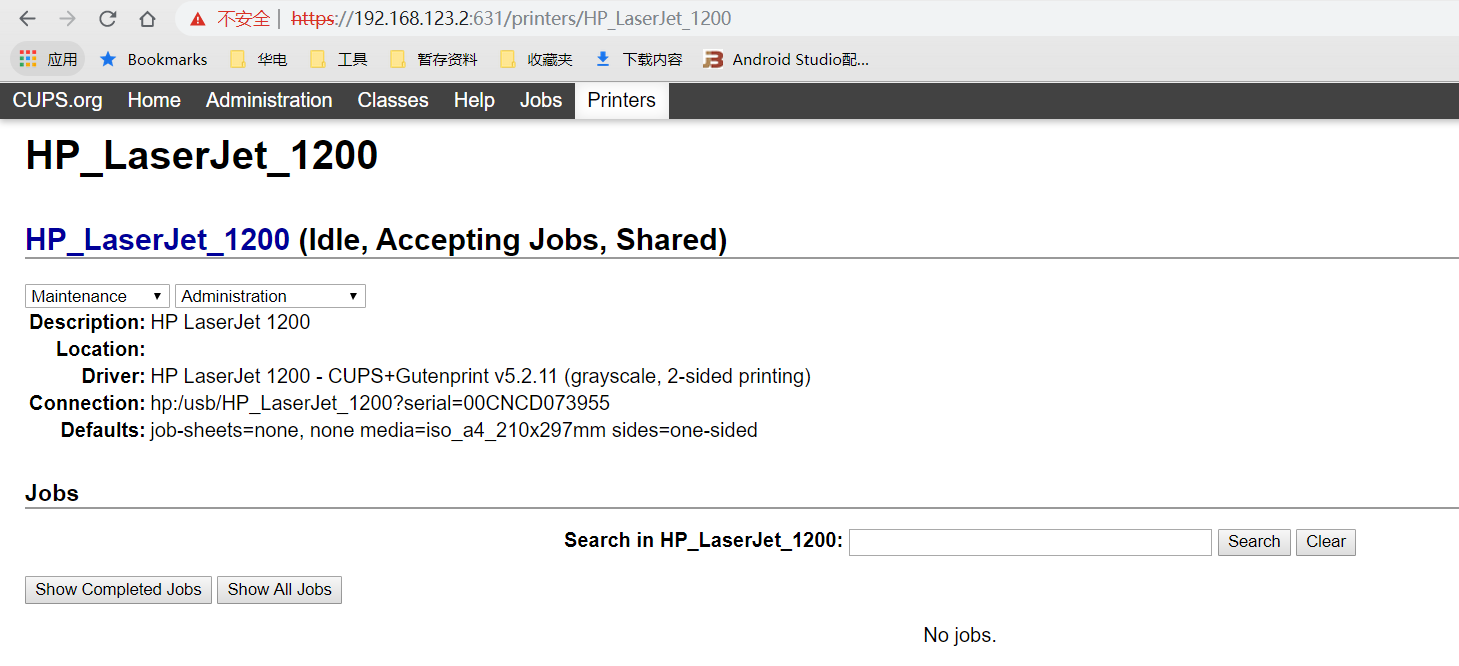The height and width of the screenshot is (666, 1459).
Task: Click the Clear button
Action: [x=1326, y=542]
